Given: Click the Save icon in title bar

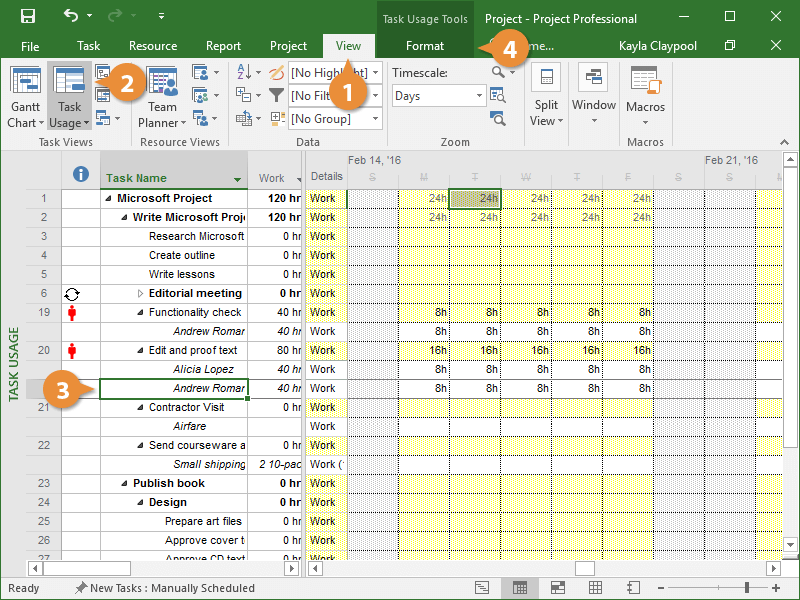Looking at the screenshot, I should pos(28,17).
